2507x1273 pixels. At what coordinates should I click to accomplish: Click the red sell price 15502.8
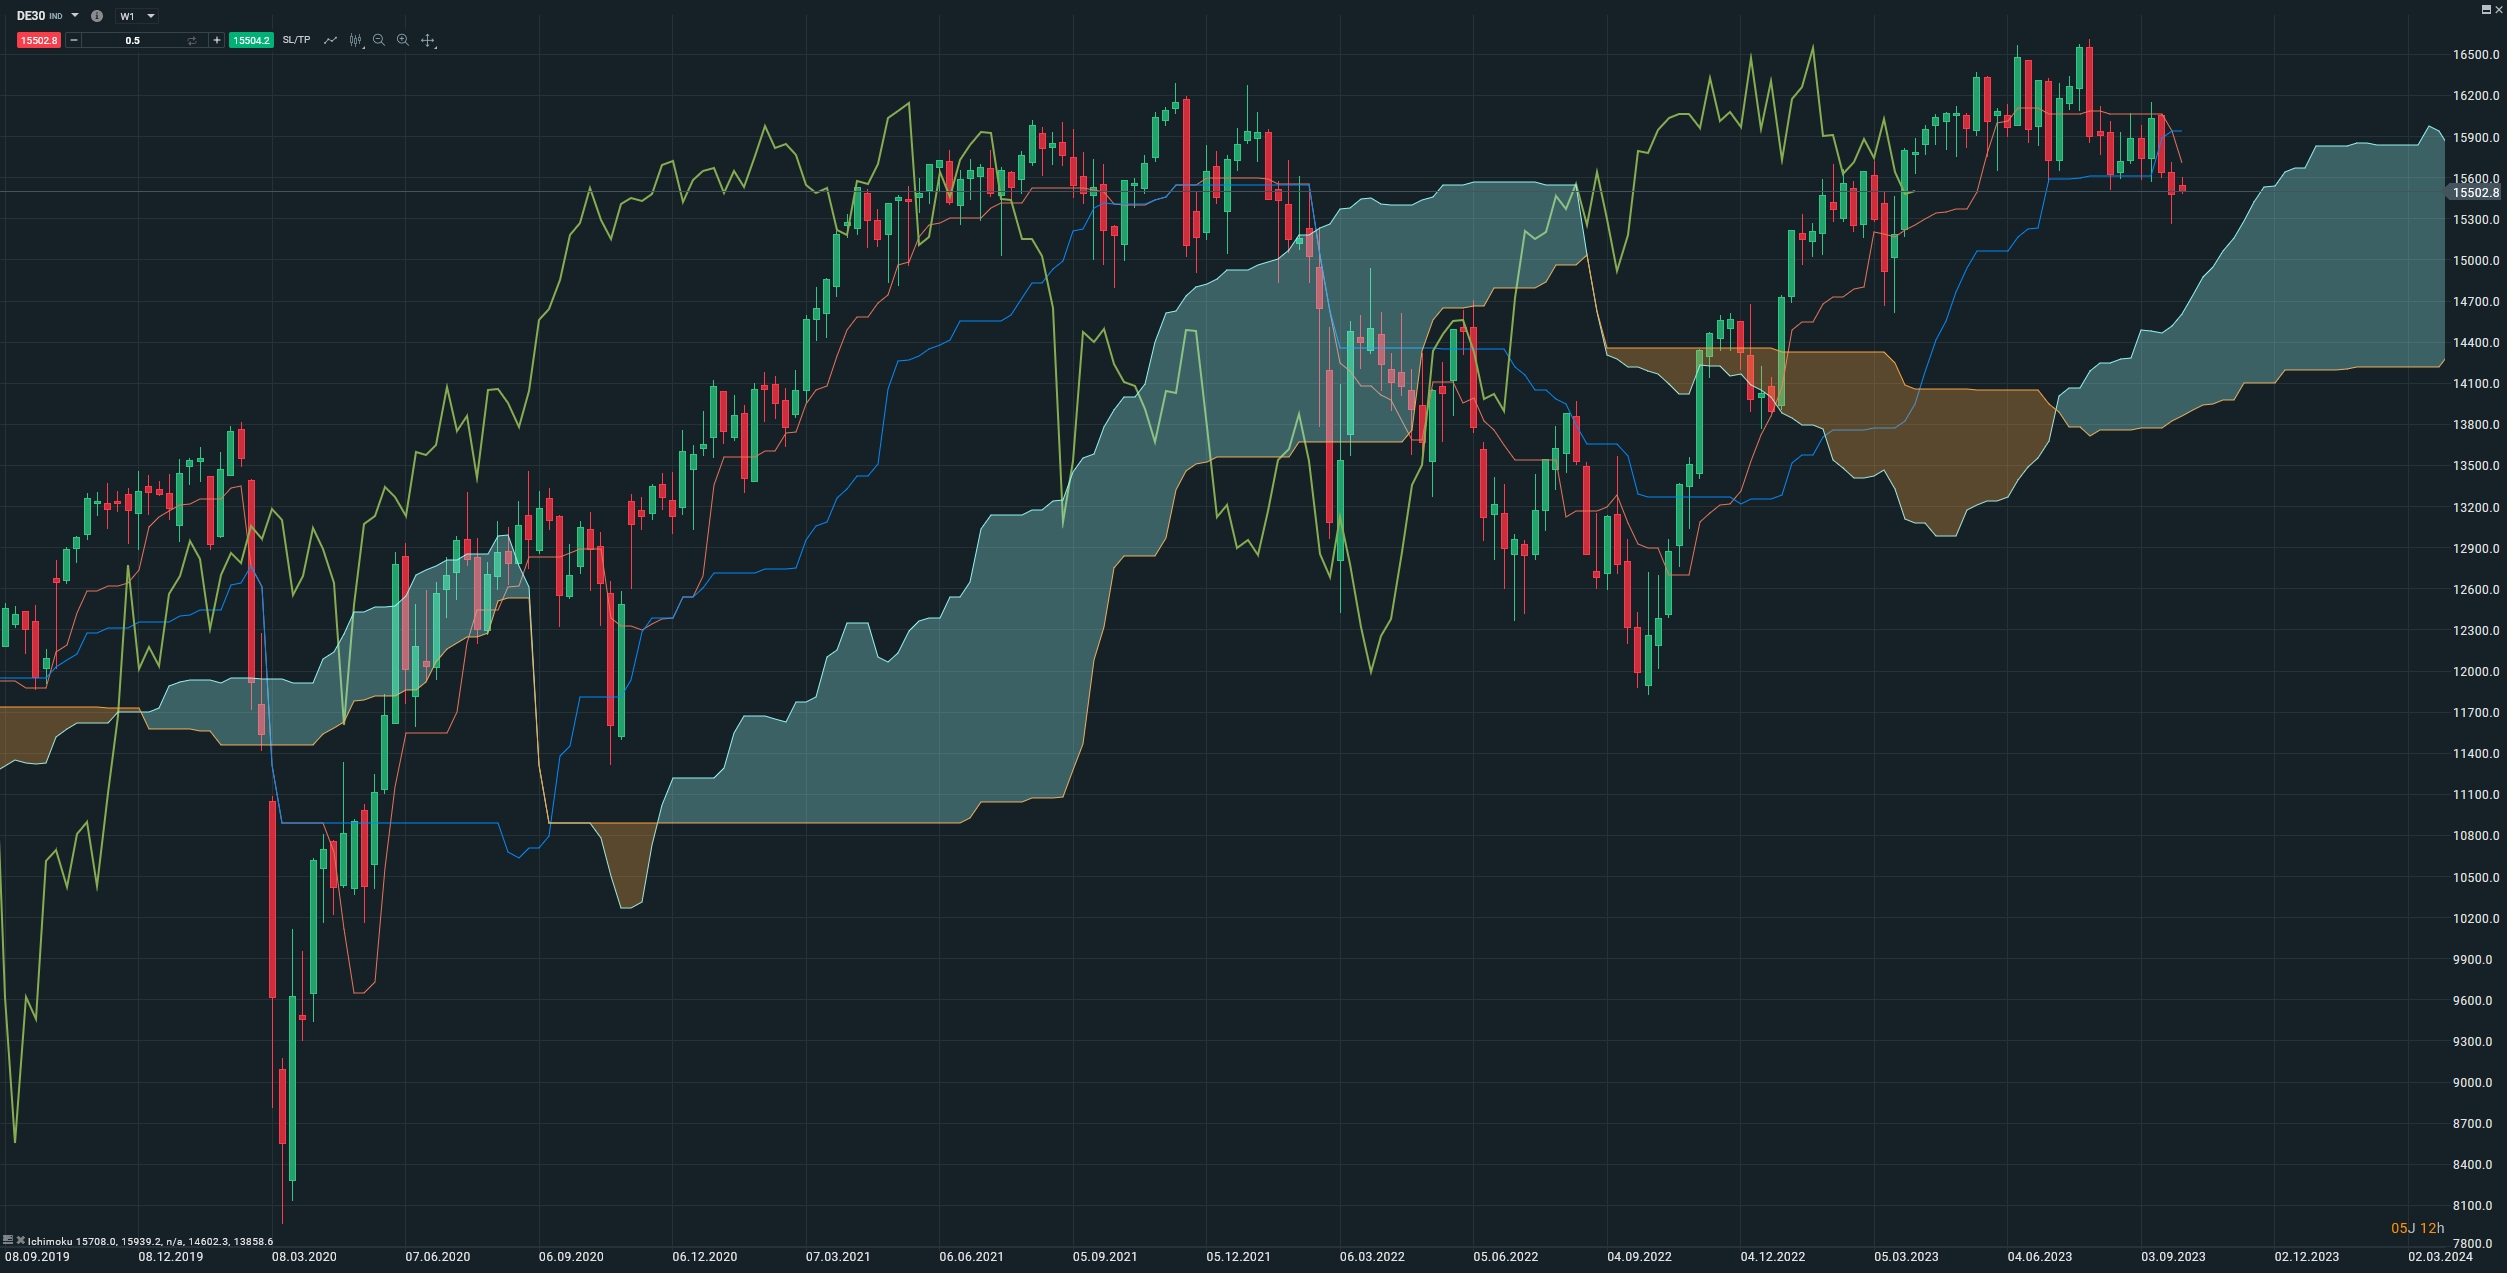39,40
